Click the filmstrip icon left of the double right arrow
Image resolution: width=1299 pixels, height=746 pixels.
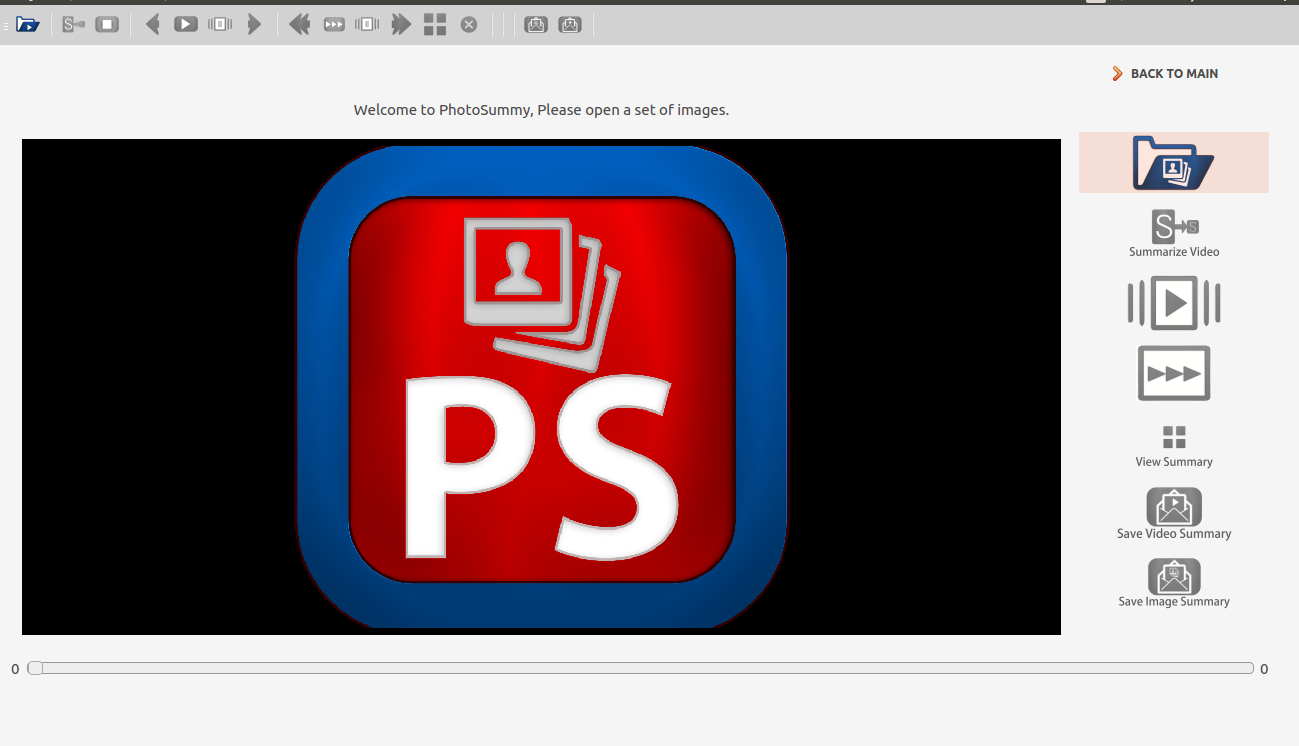pos(367,24)
